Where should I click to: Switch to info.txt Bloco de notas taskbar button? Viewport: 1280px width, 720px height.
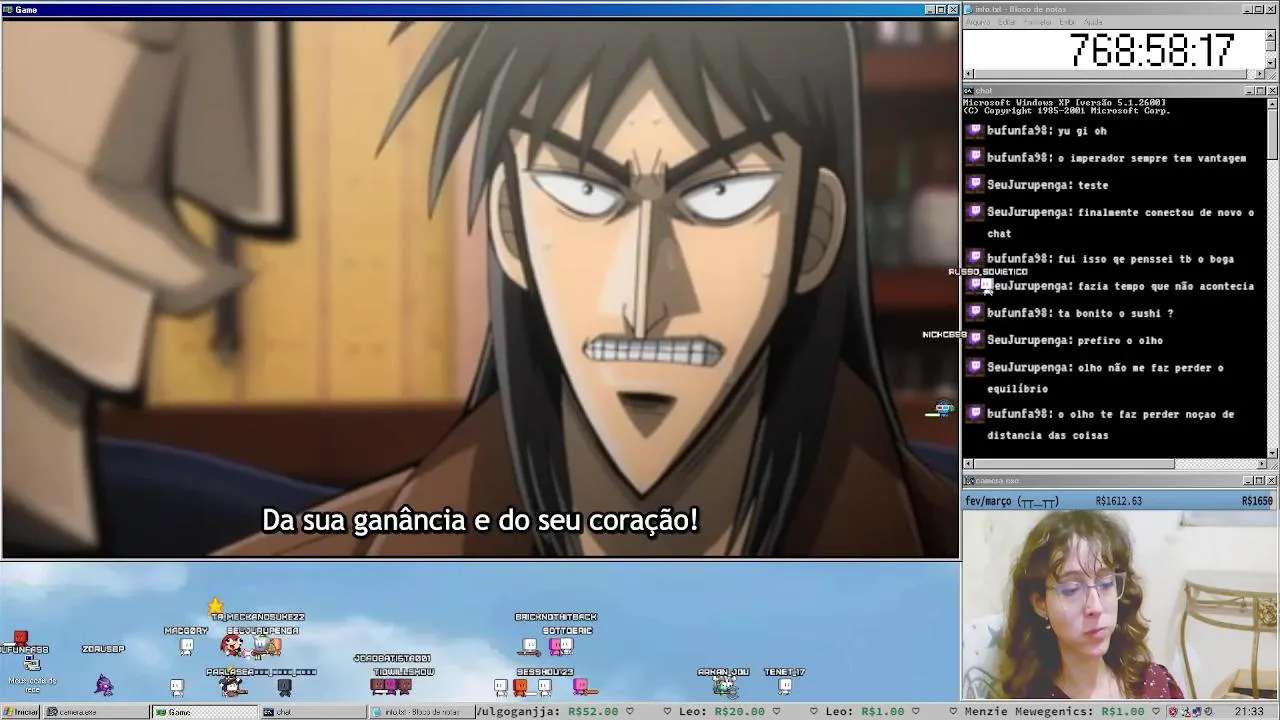pyautogui.click(x=420, y=712)
